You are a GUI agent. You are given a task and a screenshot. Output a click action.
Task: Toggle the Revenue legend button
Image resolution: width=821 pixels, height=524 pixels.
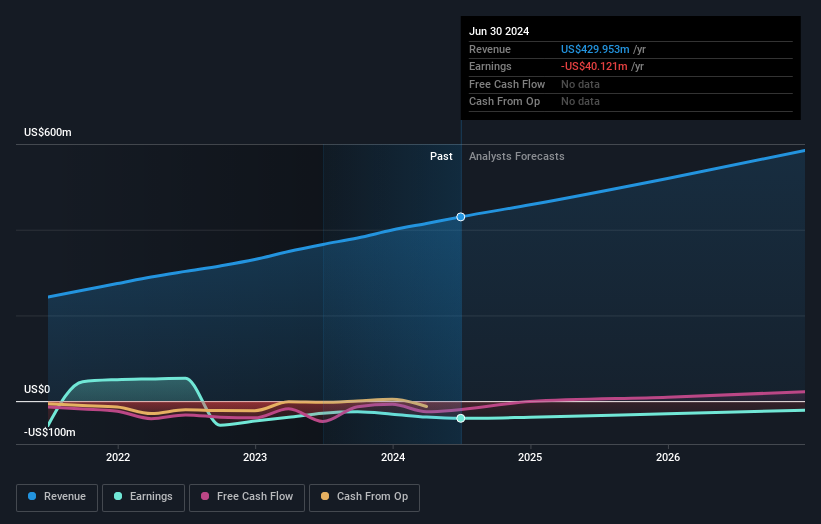(57, 497)
